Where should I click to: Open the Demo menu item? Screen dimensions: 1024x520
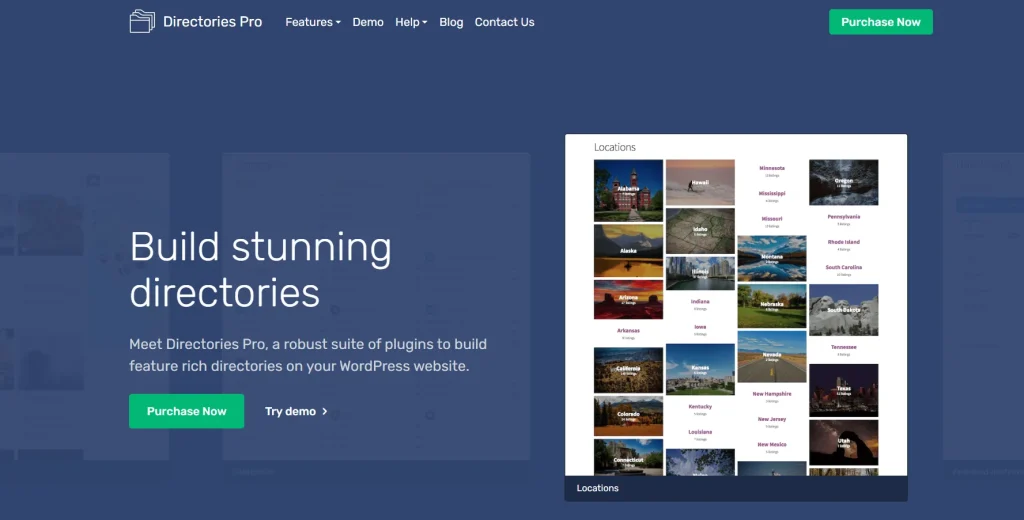click(368, 22)
